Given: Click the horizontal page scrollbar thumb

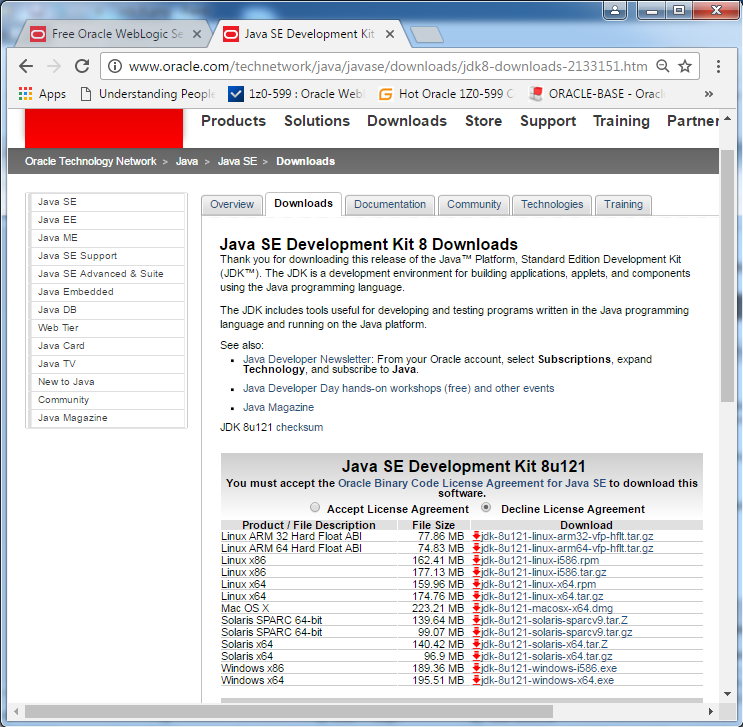Looking at the screenshot, I should [x=289, y=711].
